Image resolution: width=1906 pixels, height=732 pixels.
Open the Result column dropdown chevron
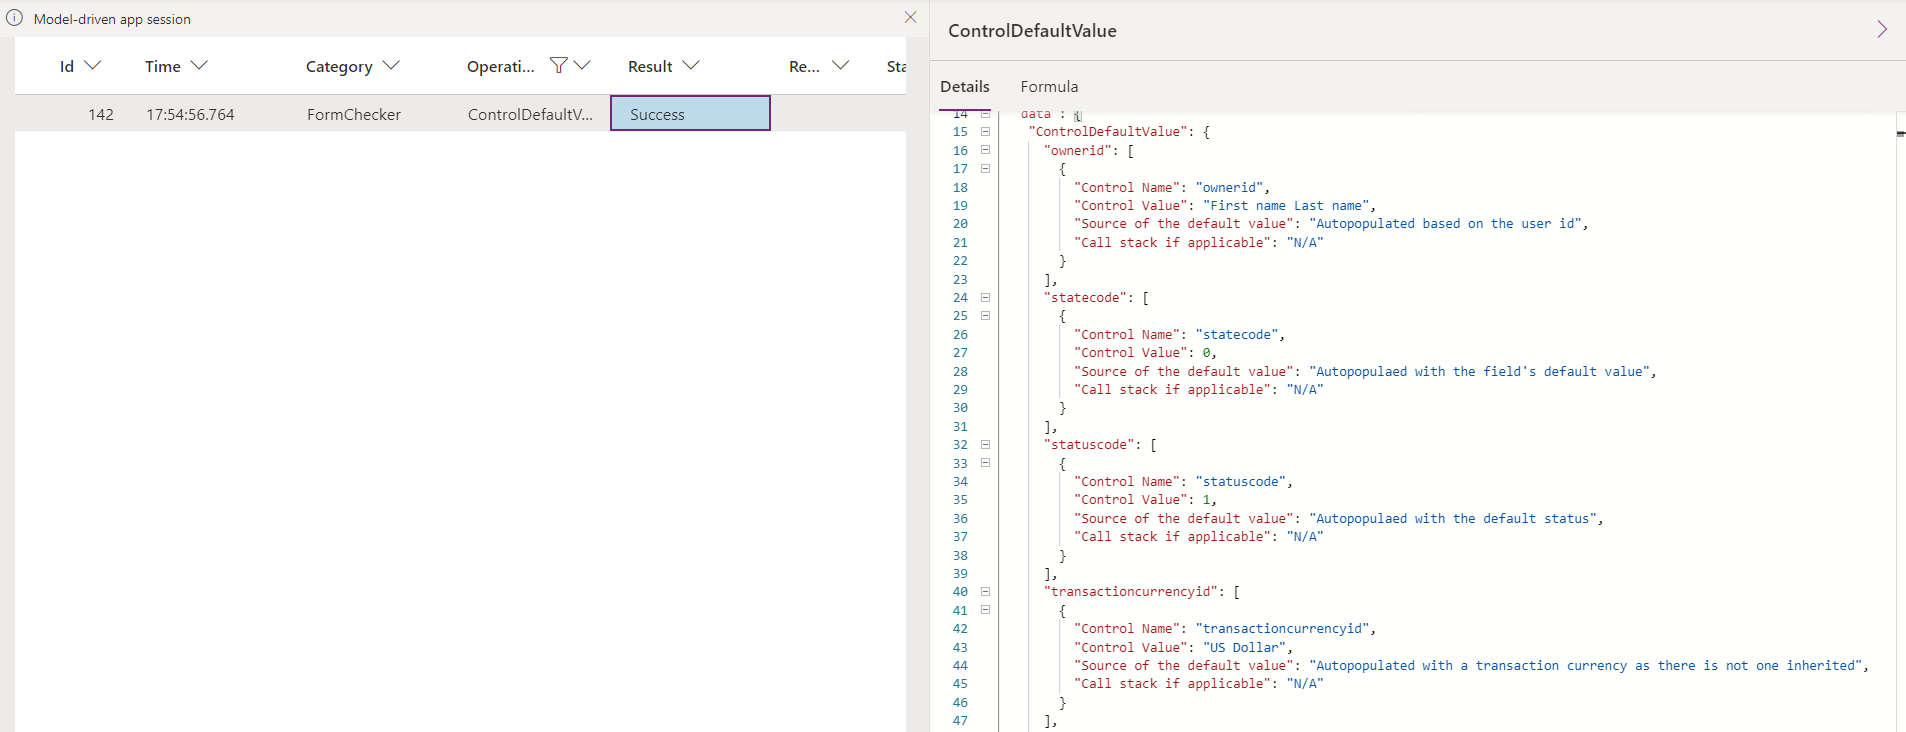point(690,65)
